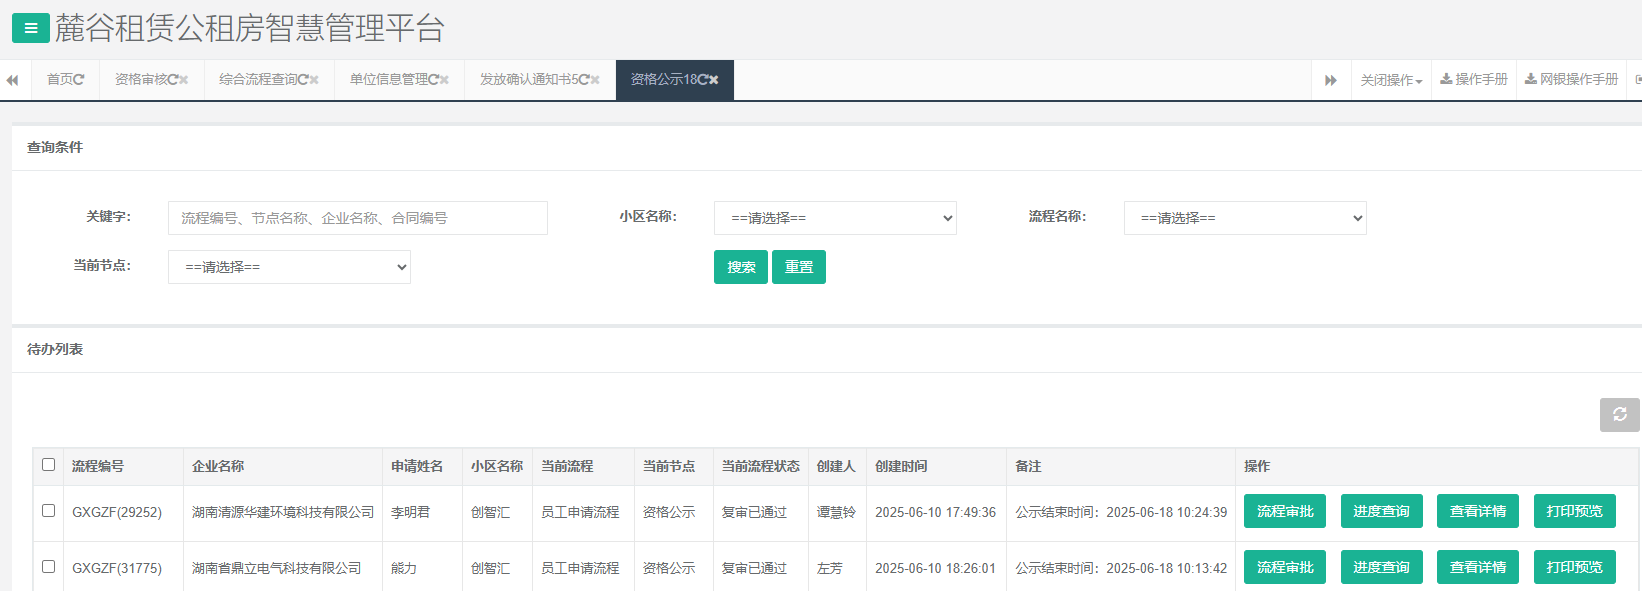Click the refresh icon above the table
1642x591 pixels.
coord(1619,414)
